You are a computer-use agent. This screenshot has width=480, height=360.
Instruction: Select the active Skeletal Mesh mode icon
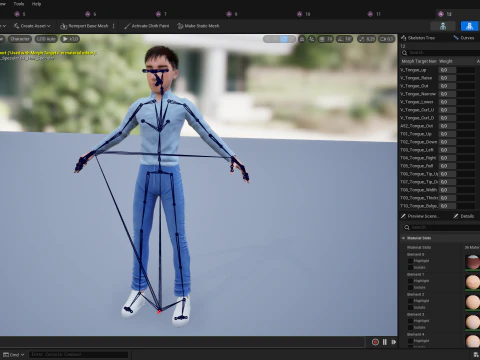(469, 26)
